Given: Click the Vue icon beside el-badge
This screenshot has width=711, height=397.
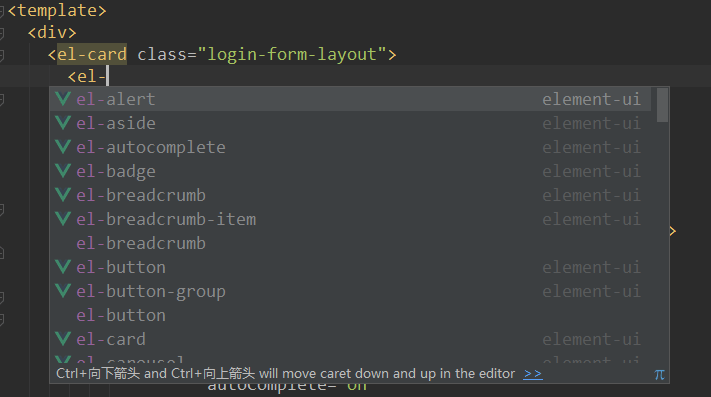Looking at the screenshot, I should coord(63,171).
